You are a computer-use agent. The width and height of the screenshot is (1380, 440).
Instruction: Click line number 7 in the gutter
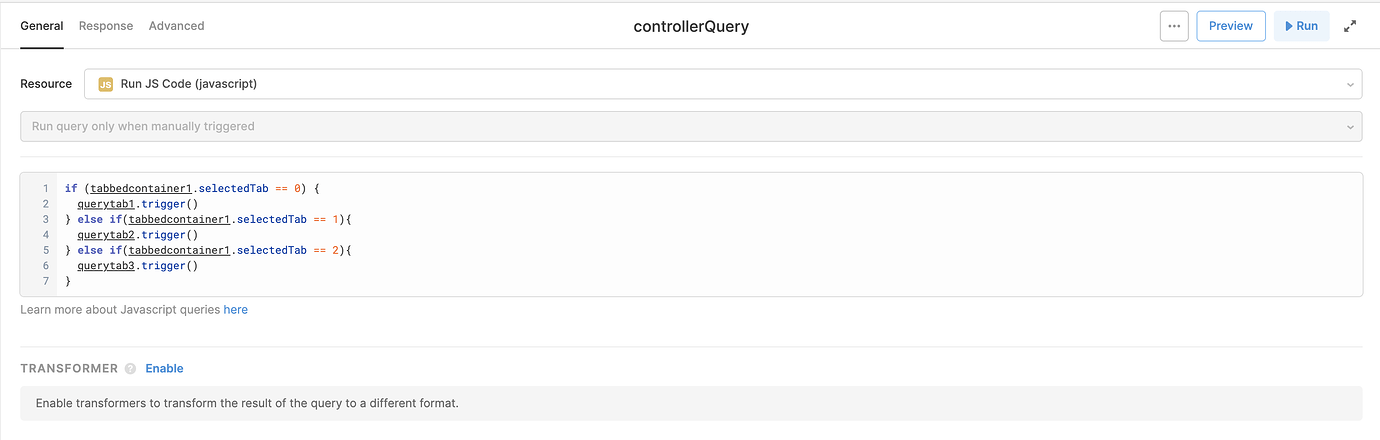45,282
